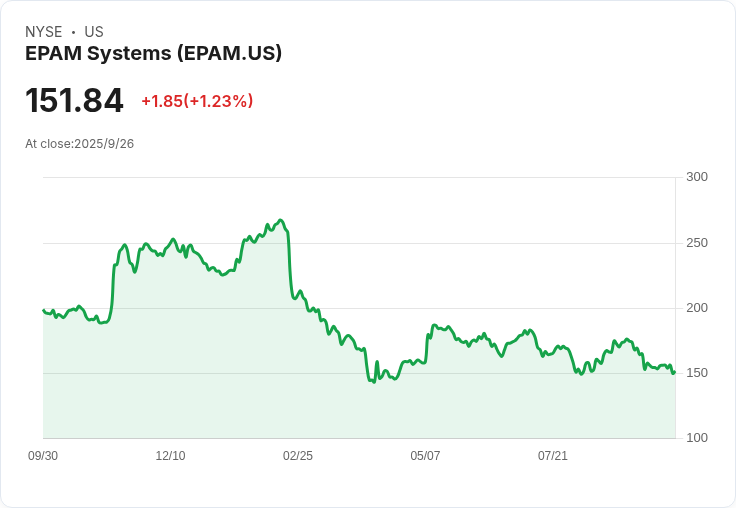Click the 250 price axis label
The image size is (736, 508).
click(697, 243)
